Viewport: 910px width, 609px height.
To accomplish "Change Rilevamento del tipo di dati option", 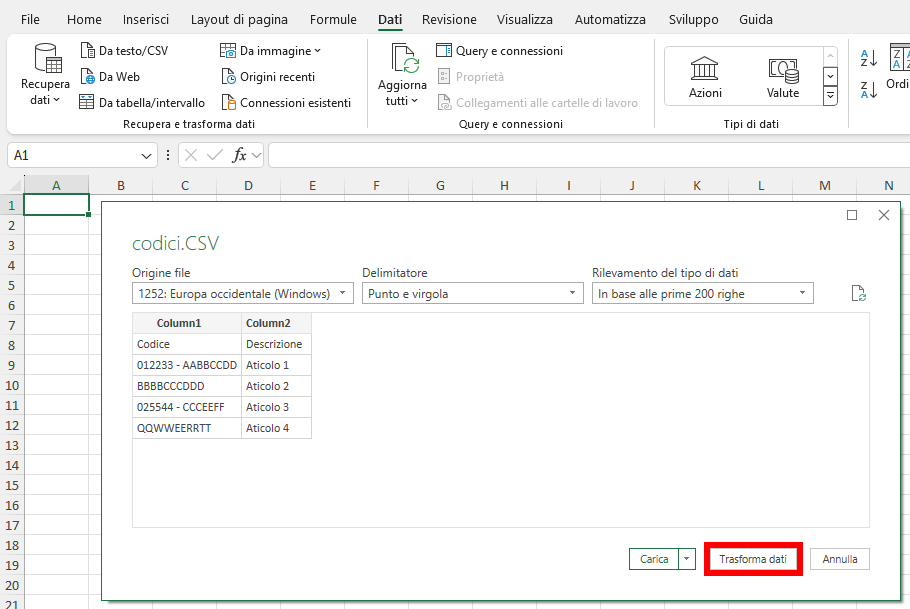I will 702,293.
